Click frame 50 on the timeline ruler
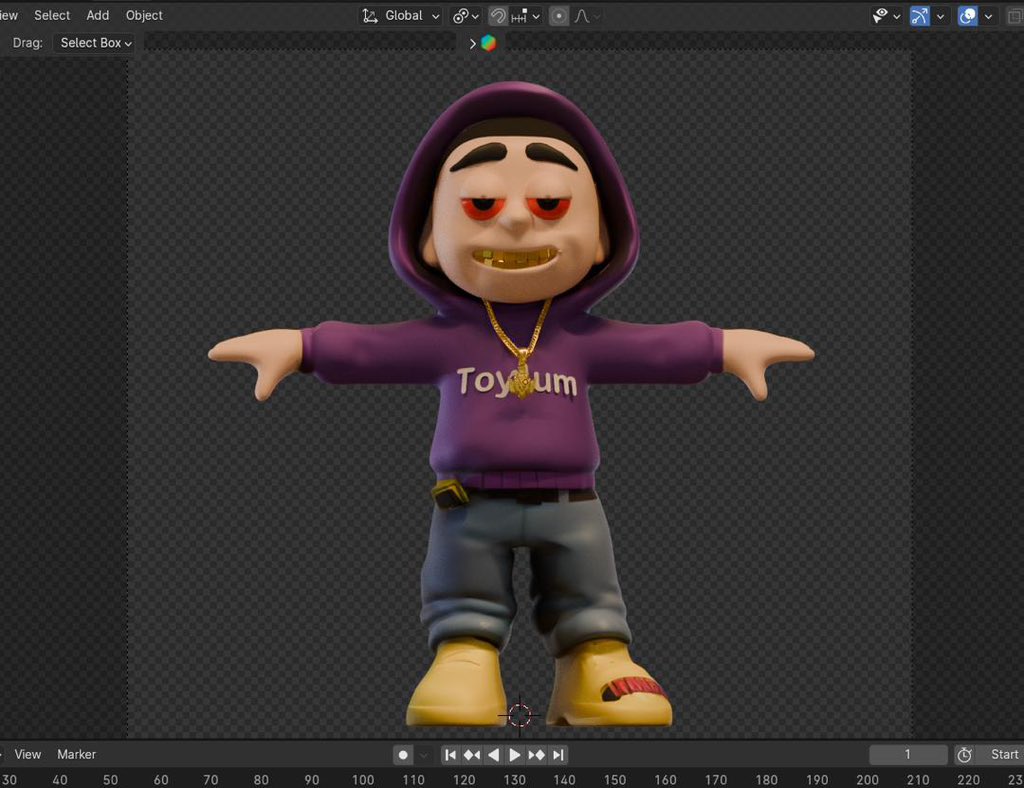This screenshot has height=788, width=1024. point(110,780)
